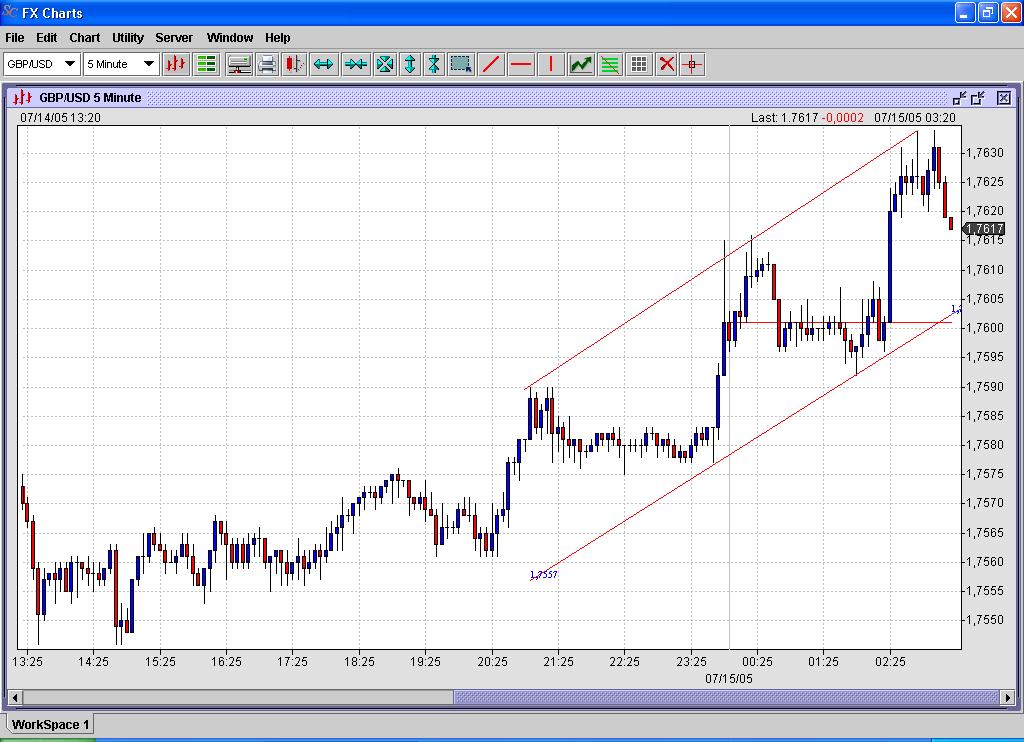Click the rectangle zoom selection tool

click(461, 64)
